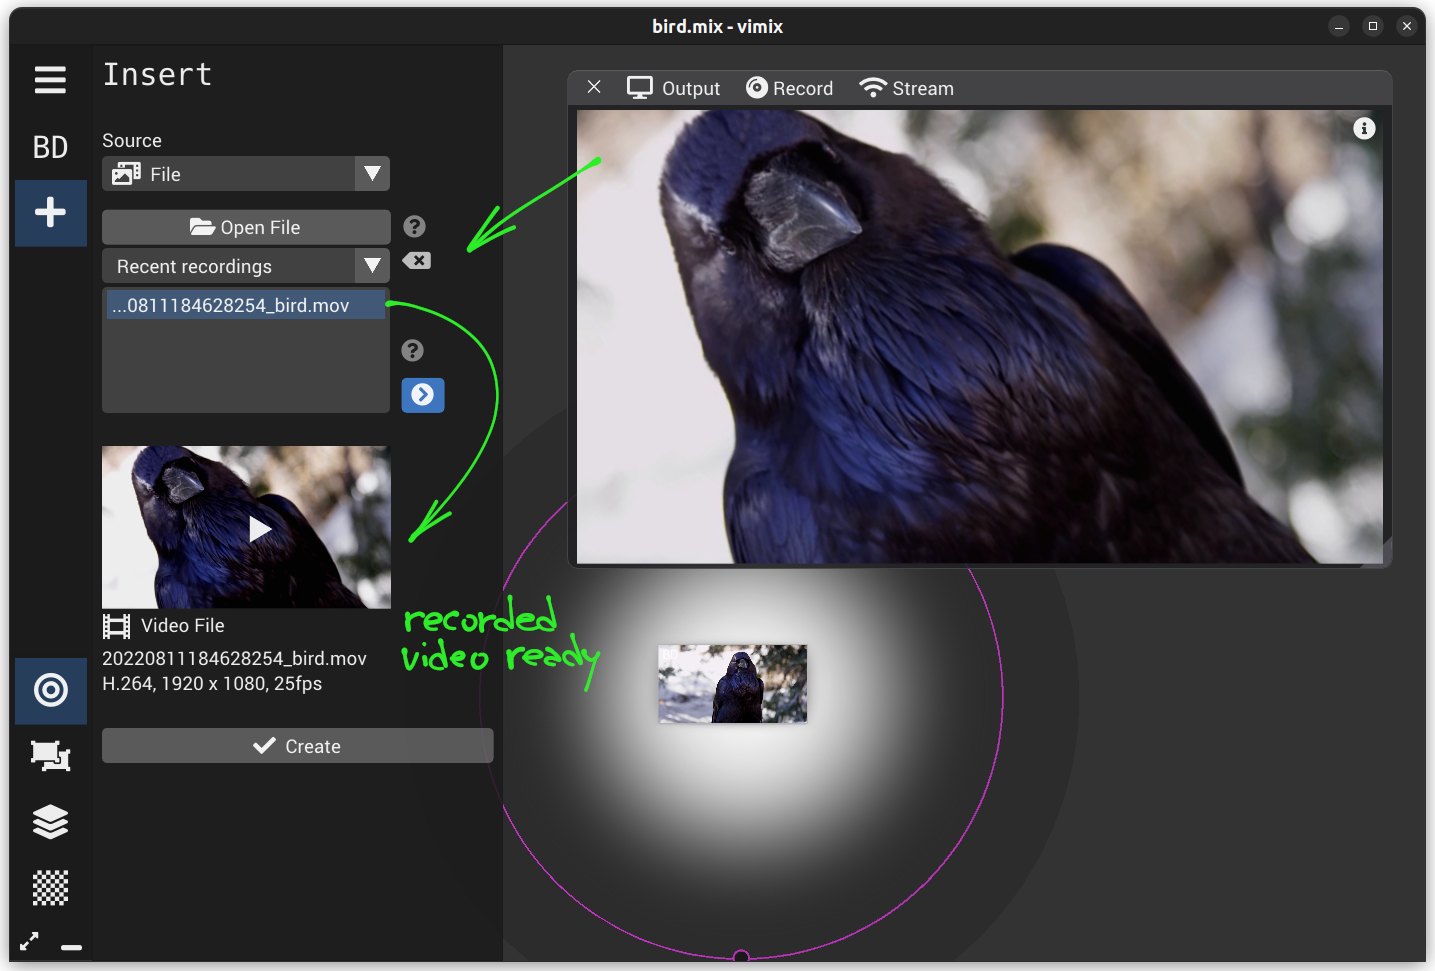
Task: Switch to Mixing view circle icon
Action: point(50,690)
